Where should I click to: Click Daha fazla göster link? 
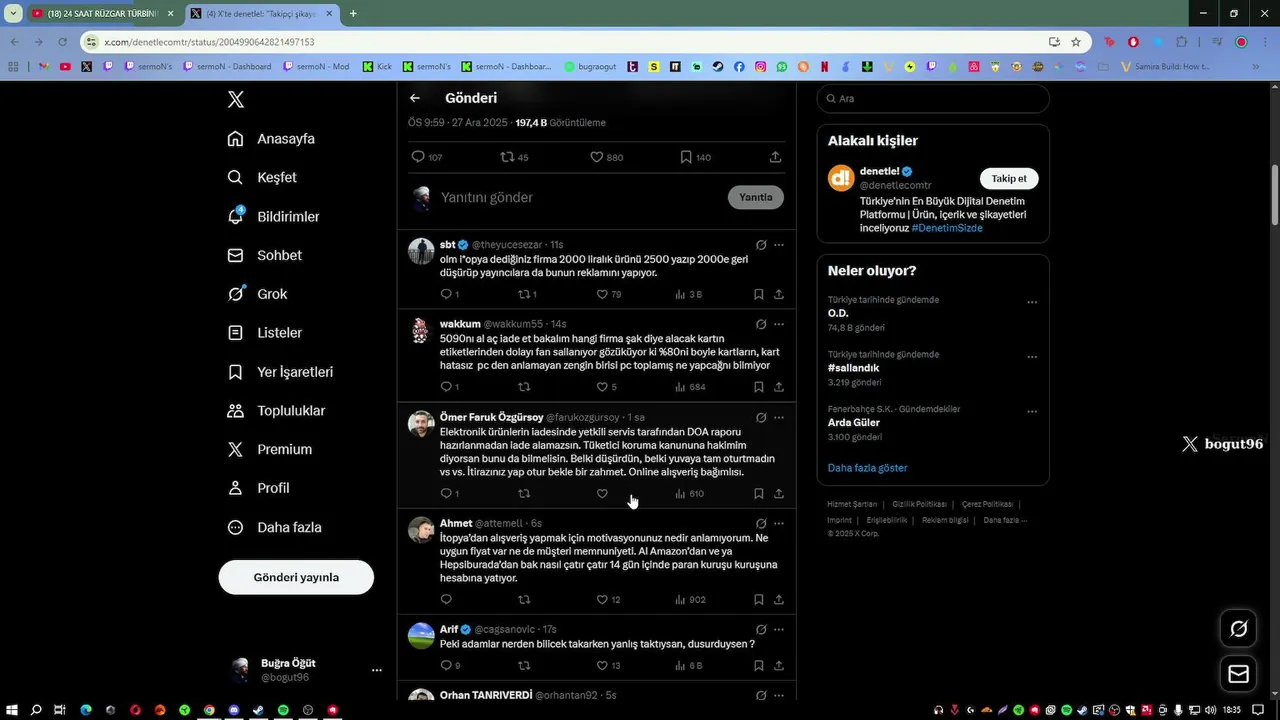tap(868, 468)
